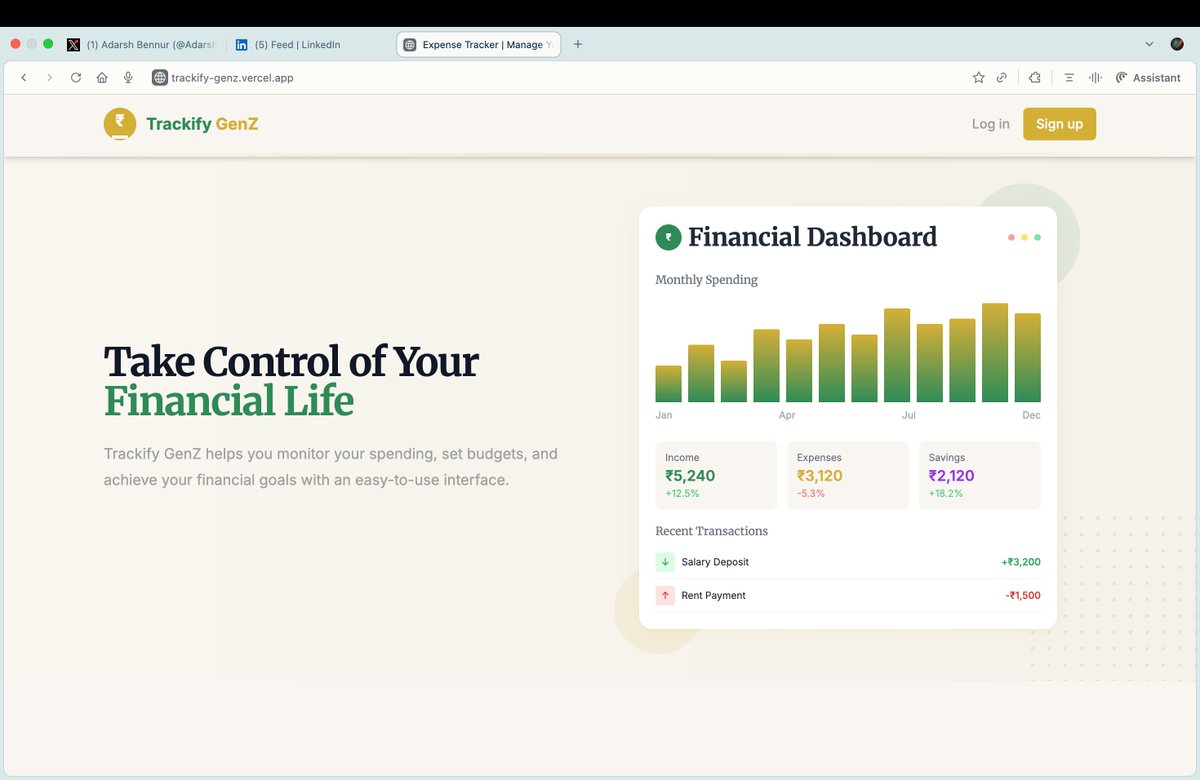Bookmark this page with the star icon
The width and height of the screenshot is (1200, 780).
tap(978, 78)
